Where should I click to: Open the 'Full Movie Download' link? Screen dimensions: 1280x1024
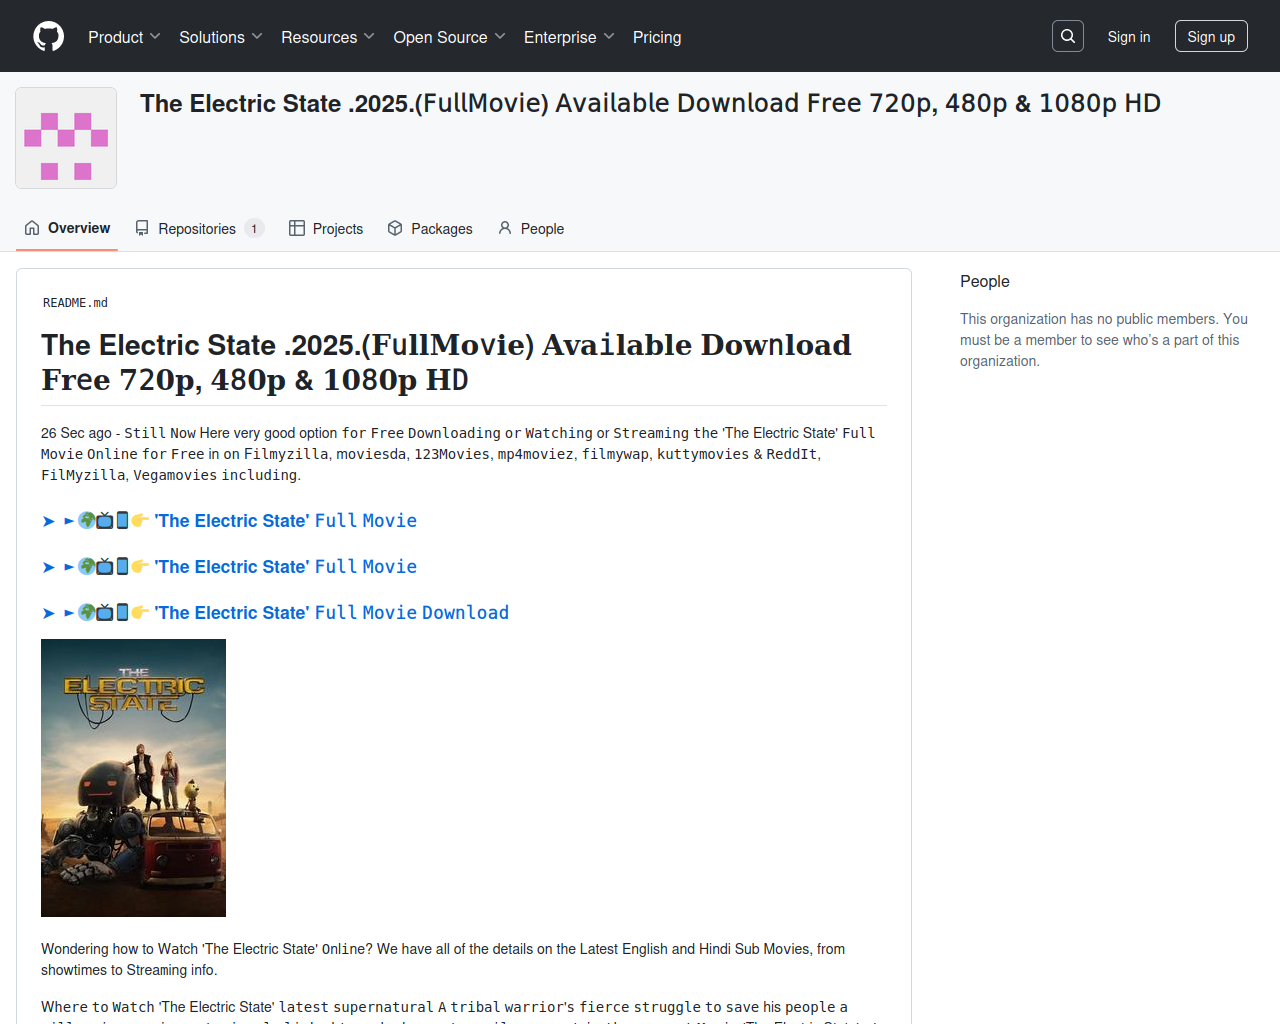(x=332, y=613)
